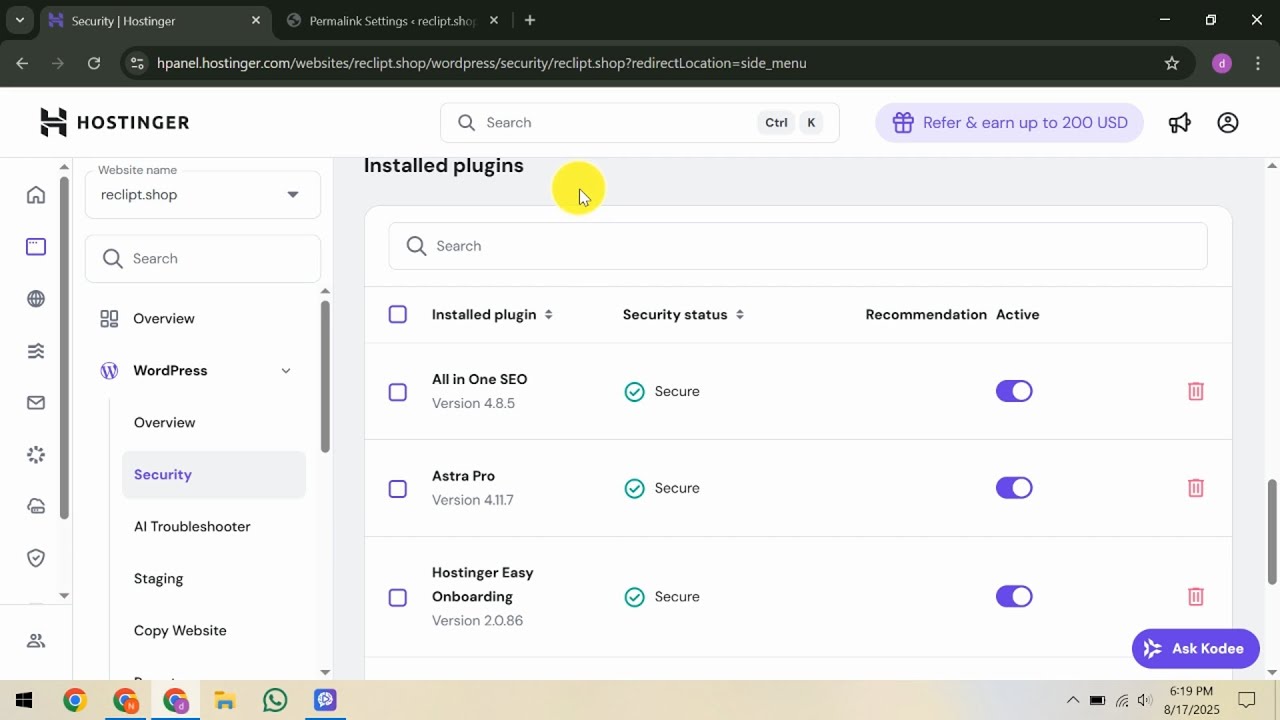This screenshot has width=1280, height=720.
Task: Check the Astra Pro checkbox
Action: pyautogui.click(x=398, y=489)
